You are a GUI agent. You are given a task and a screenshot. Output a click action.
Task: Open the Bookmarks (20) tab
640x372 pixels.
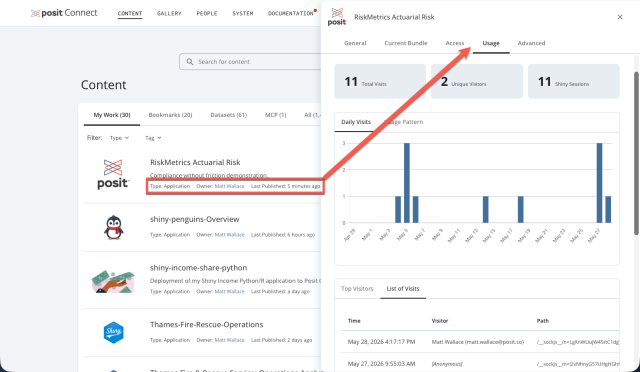pos(170,115)
